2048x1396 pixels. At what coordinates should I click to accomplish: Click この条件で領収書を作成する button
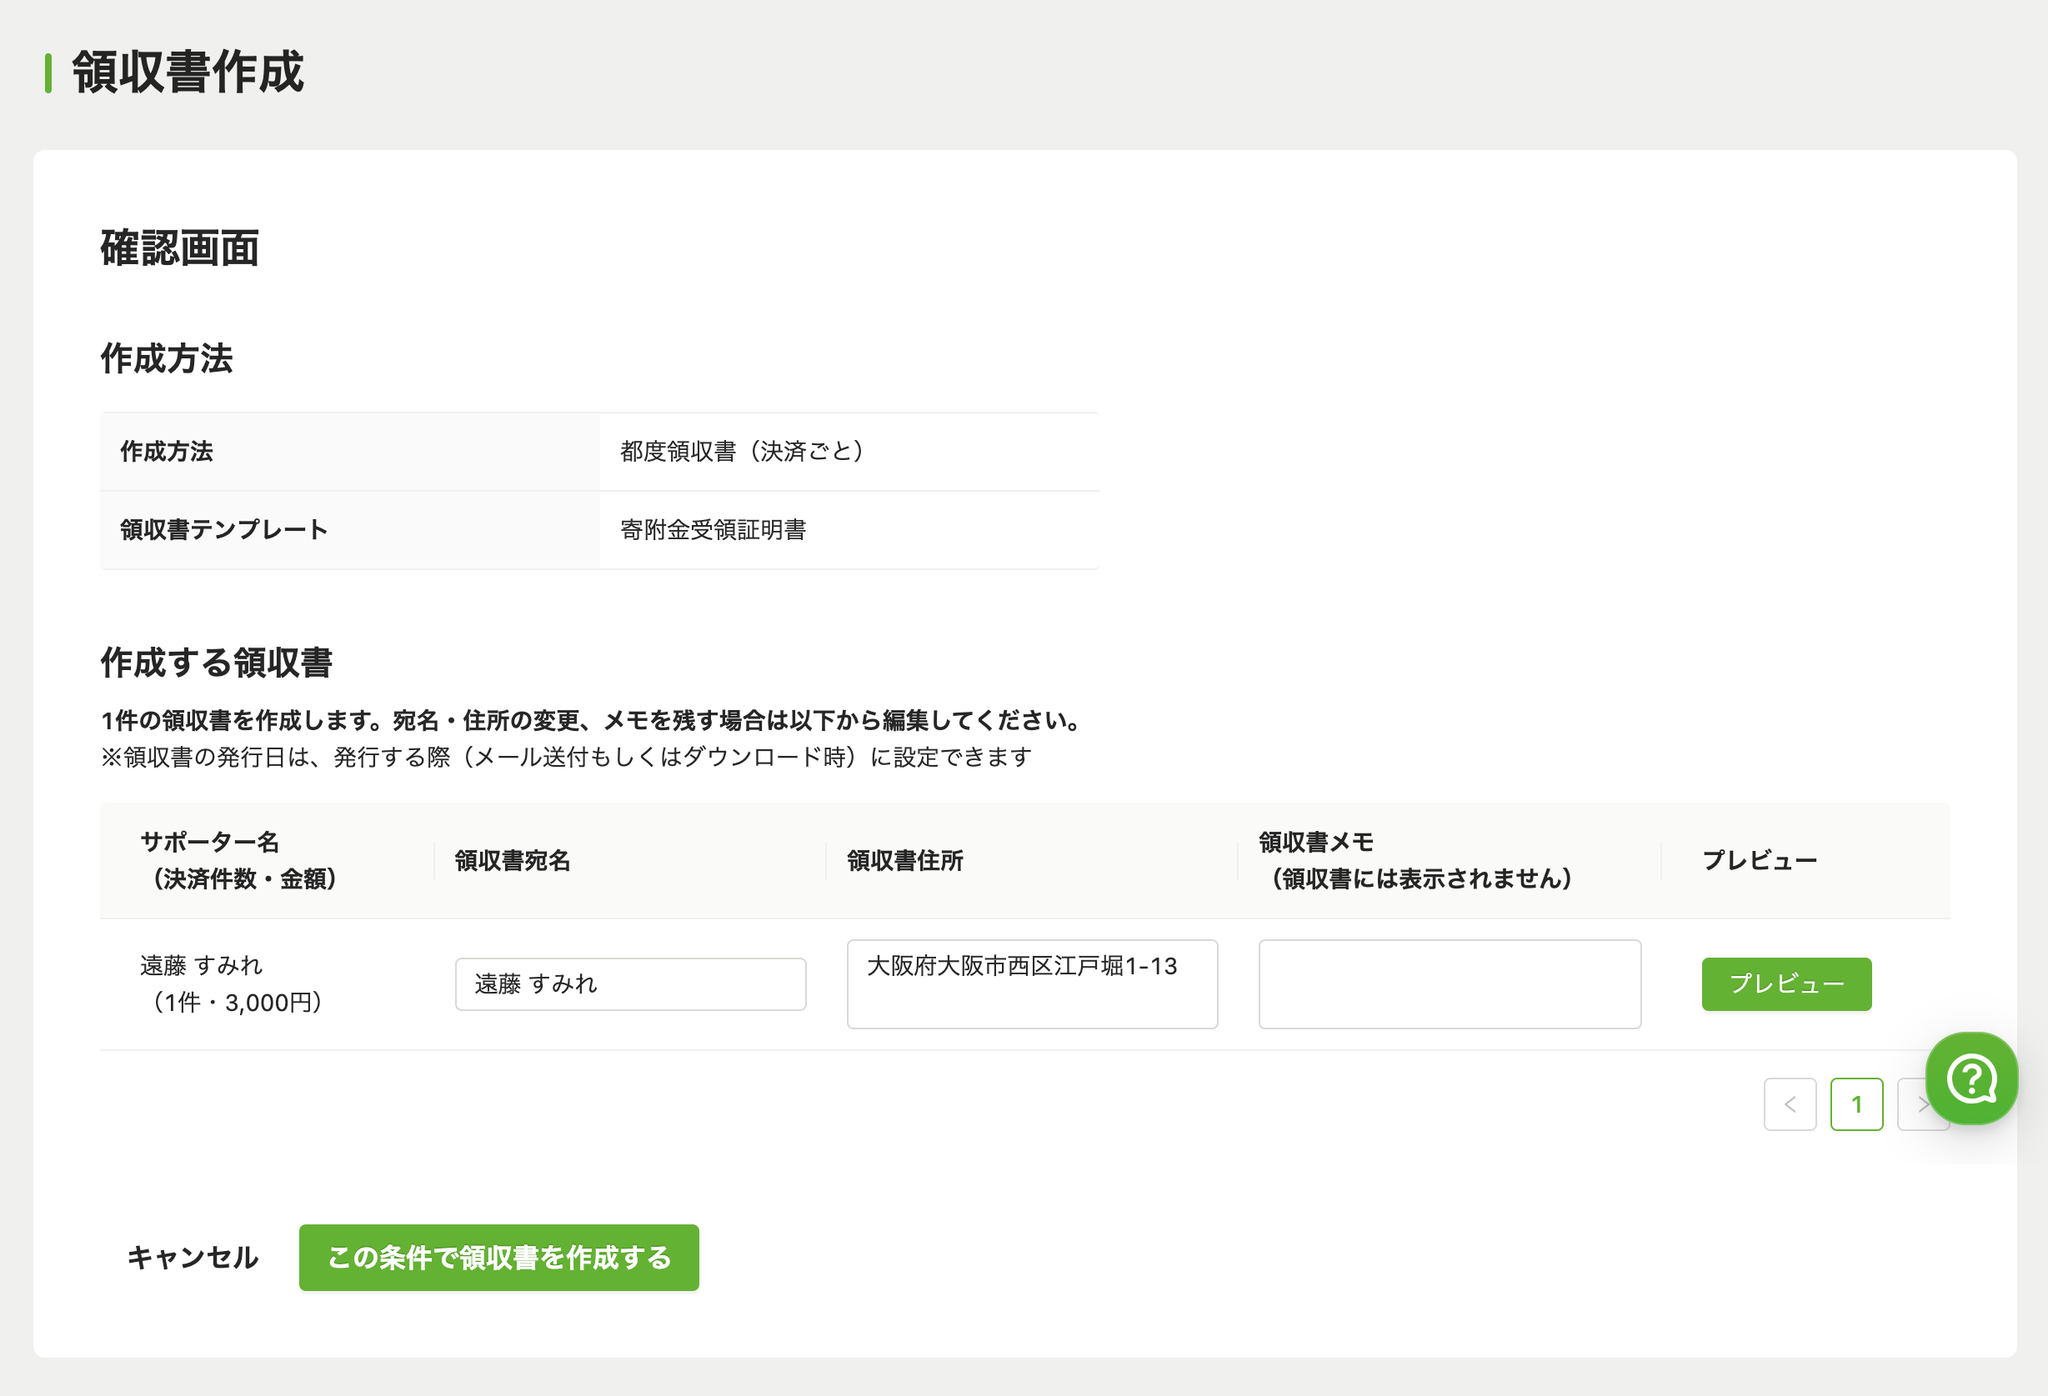pyautogui.click(x=499, y=1257)
